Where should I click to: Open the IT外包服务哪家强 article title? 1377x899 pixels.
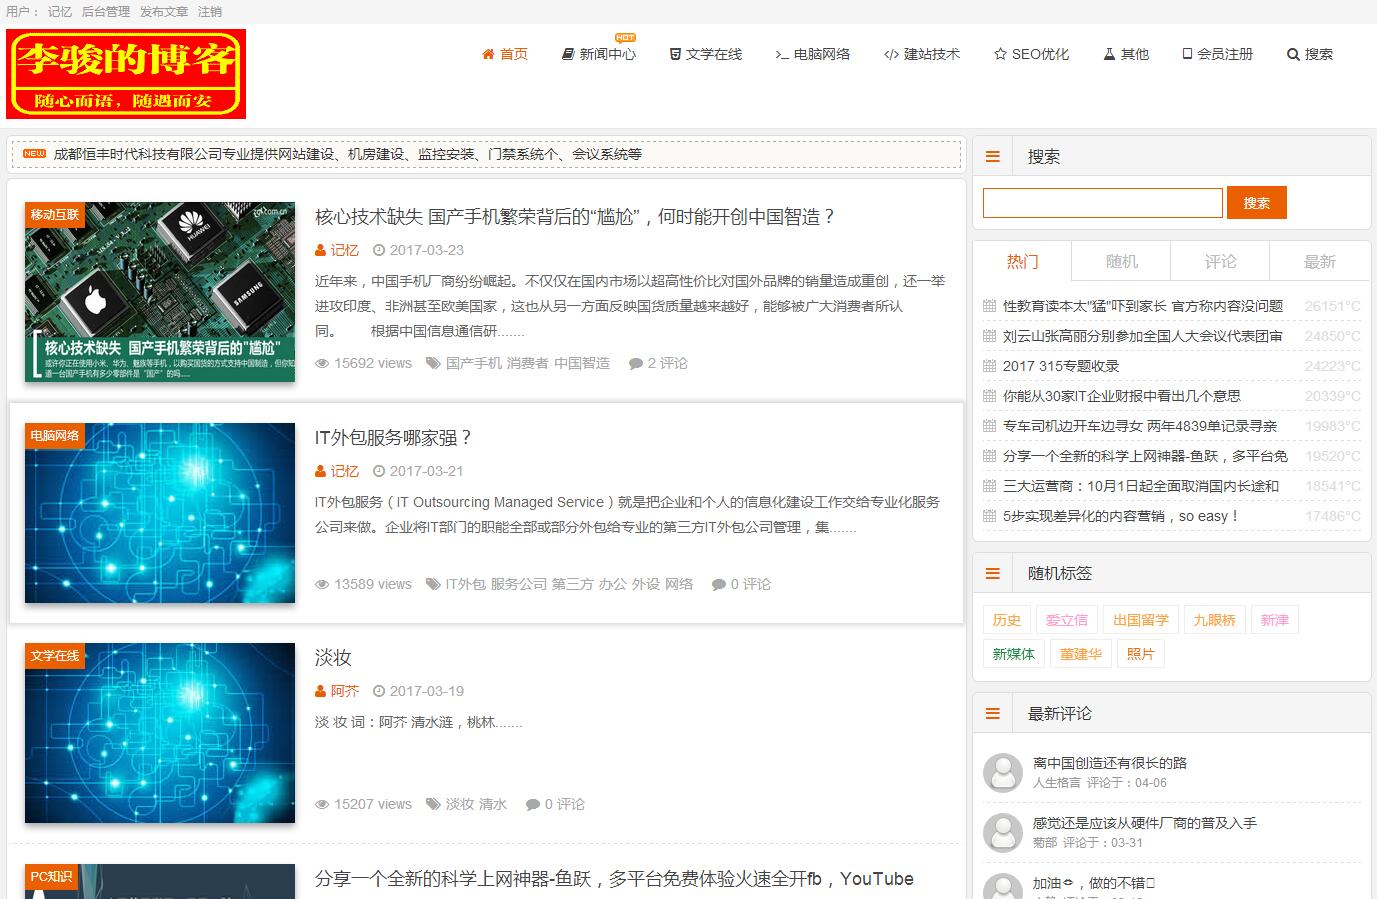(x=393, y=438)
